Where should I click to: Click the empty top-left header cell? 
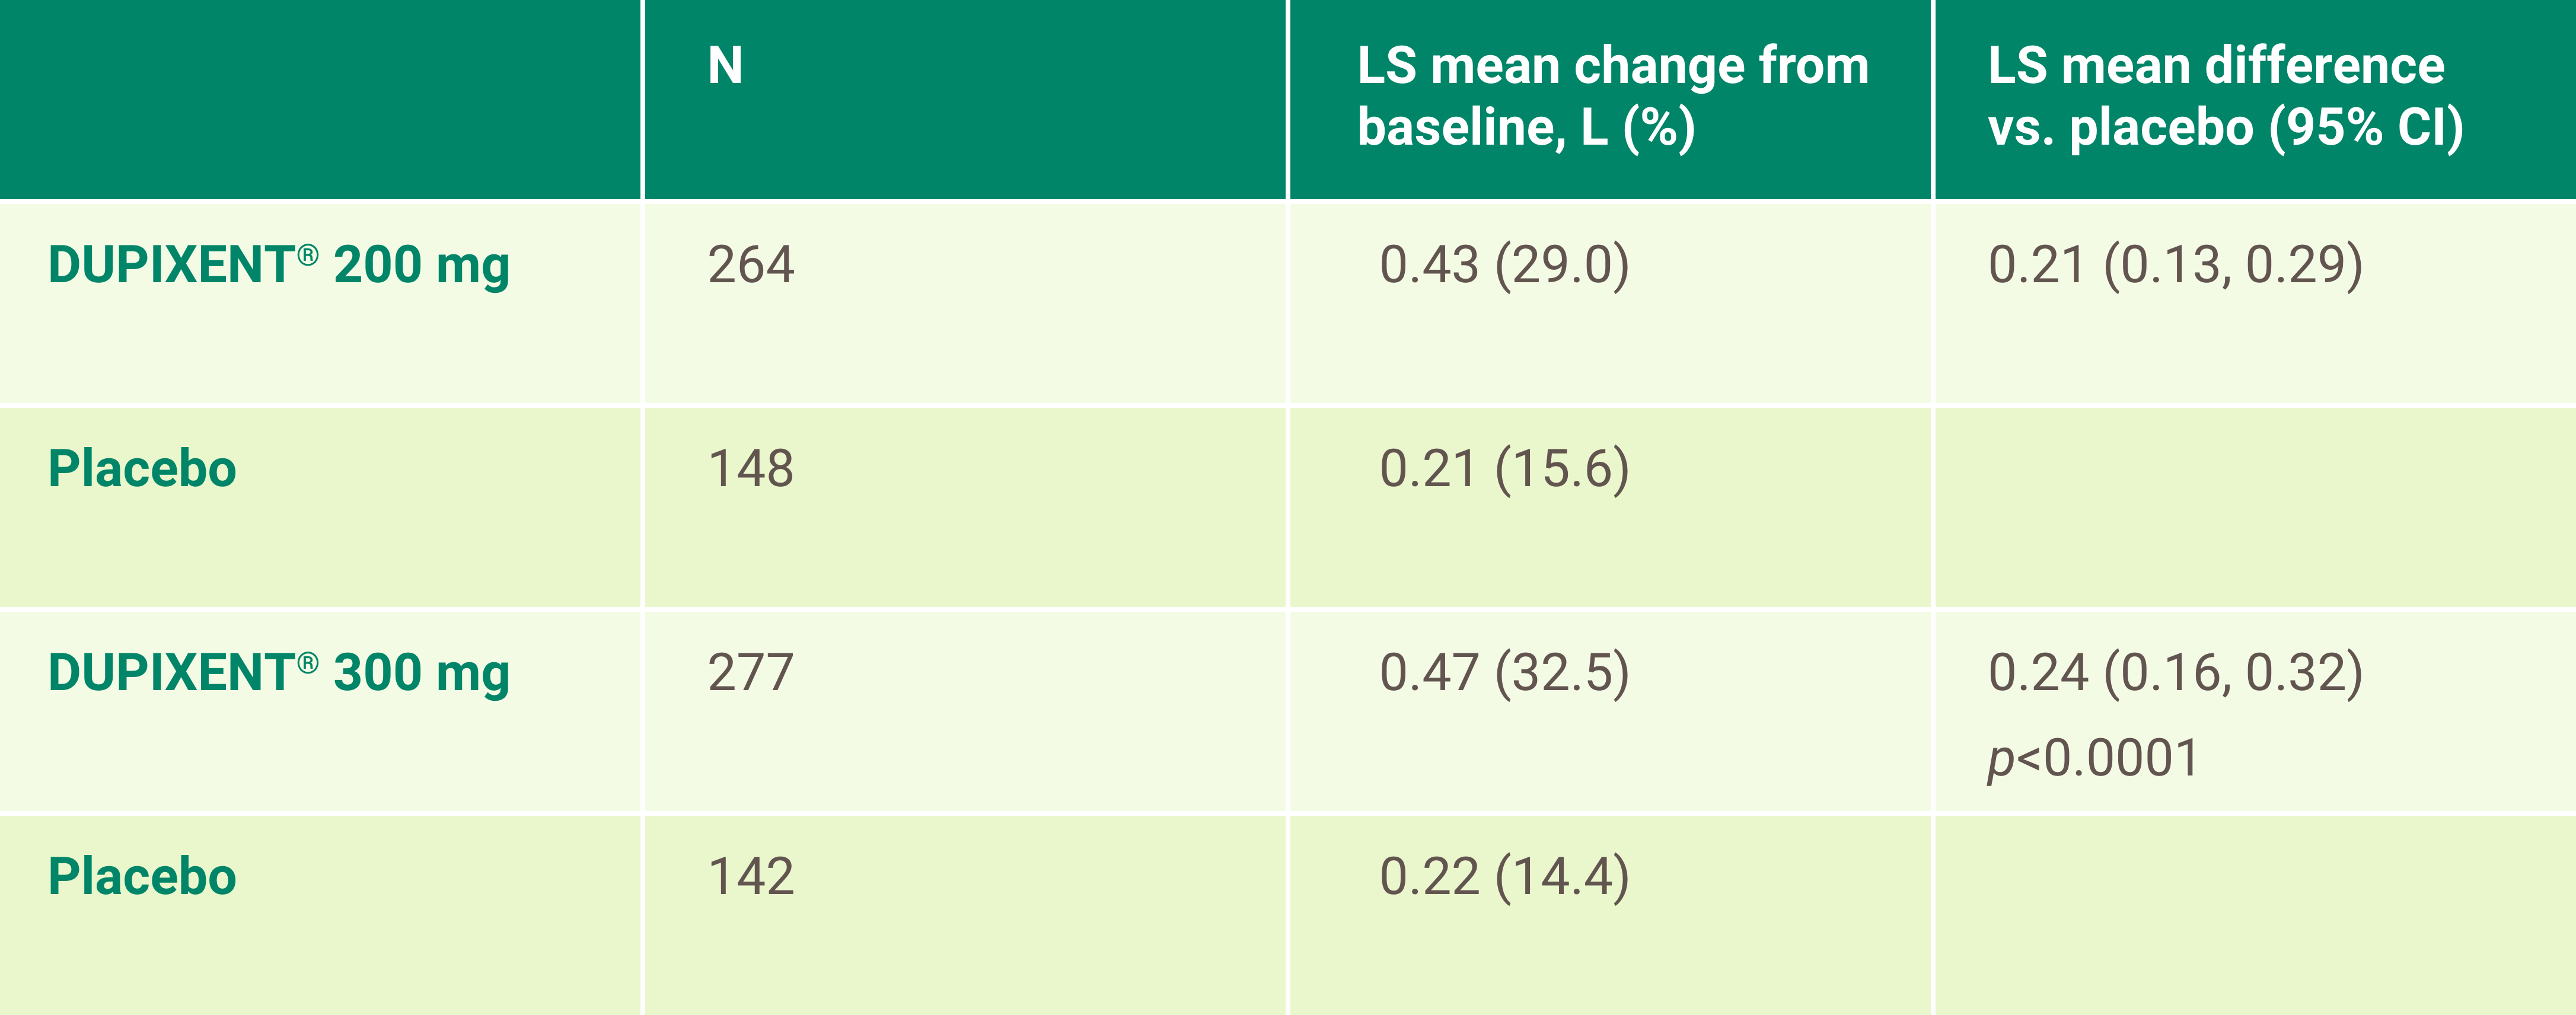(320, 98)
